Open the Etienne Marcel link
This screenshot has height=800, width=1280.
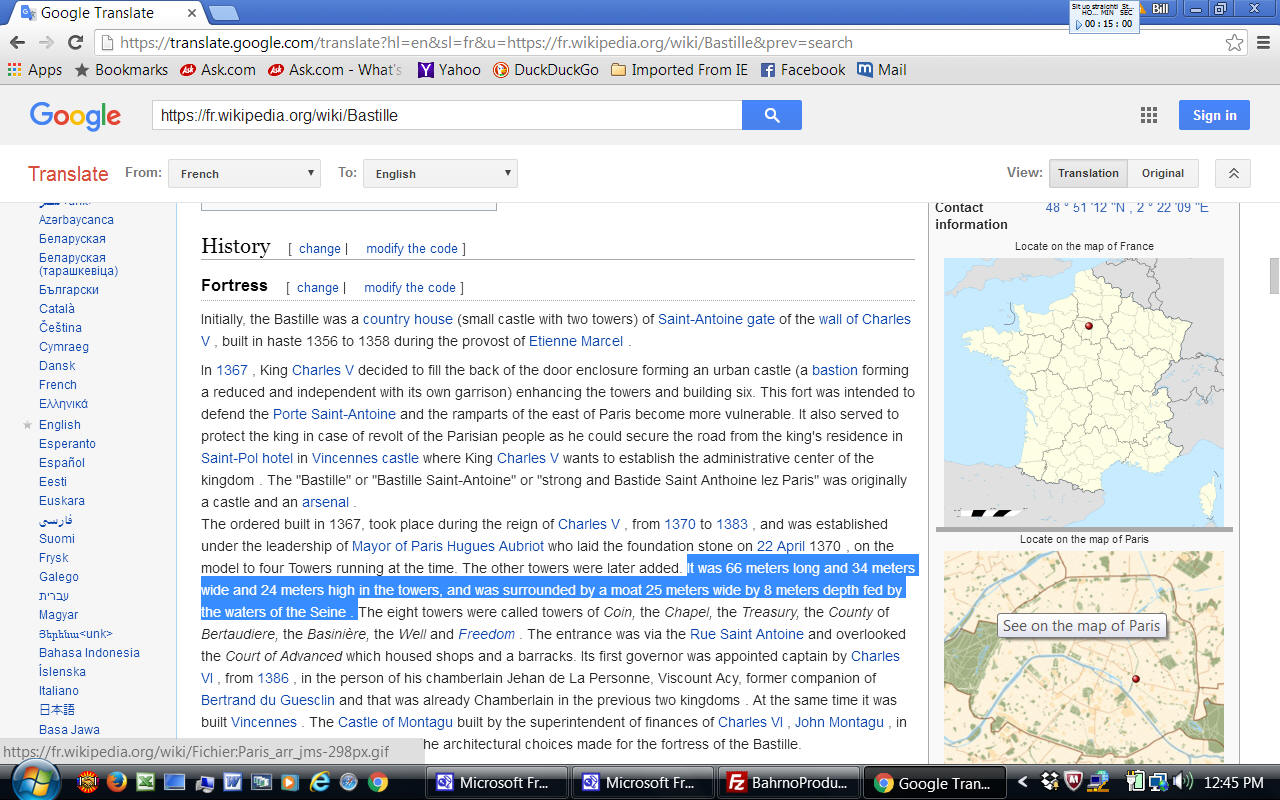tap(577, 341)
